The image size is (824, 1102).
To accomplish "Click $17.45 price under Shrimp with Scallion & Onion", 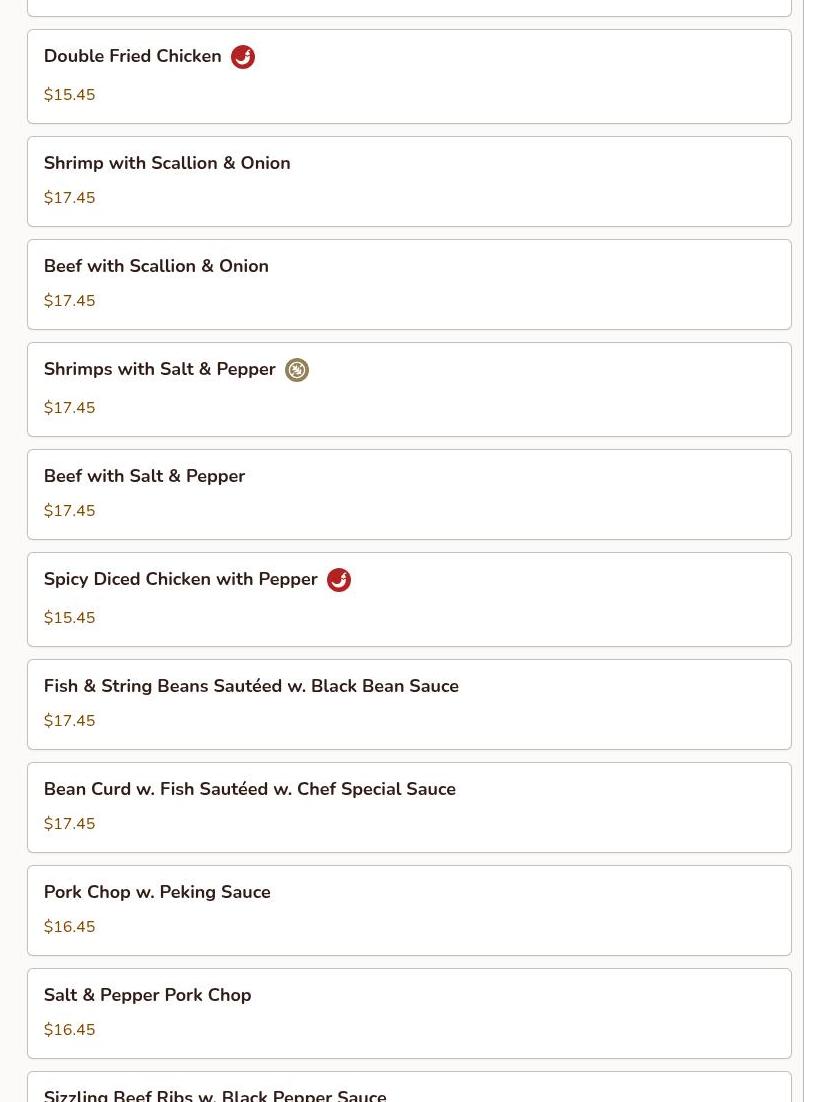I will coord(69,198).
